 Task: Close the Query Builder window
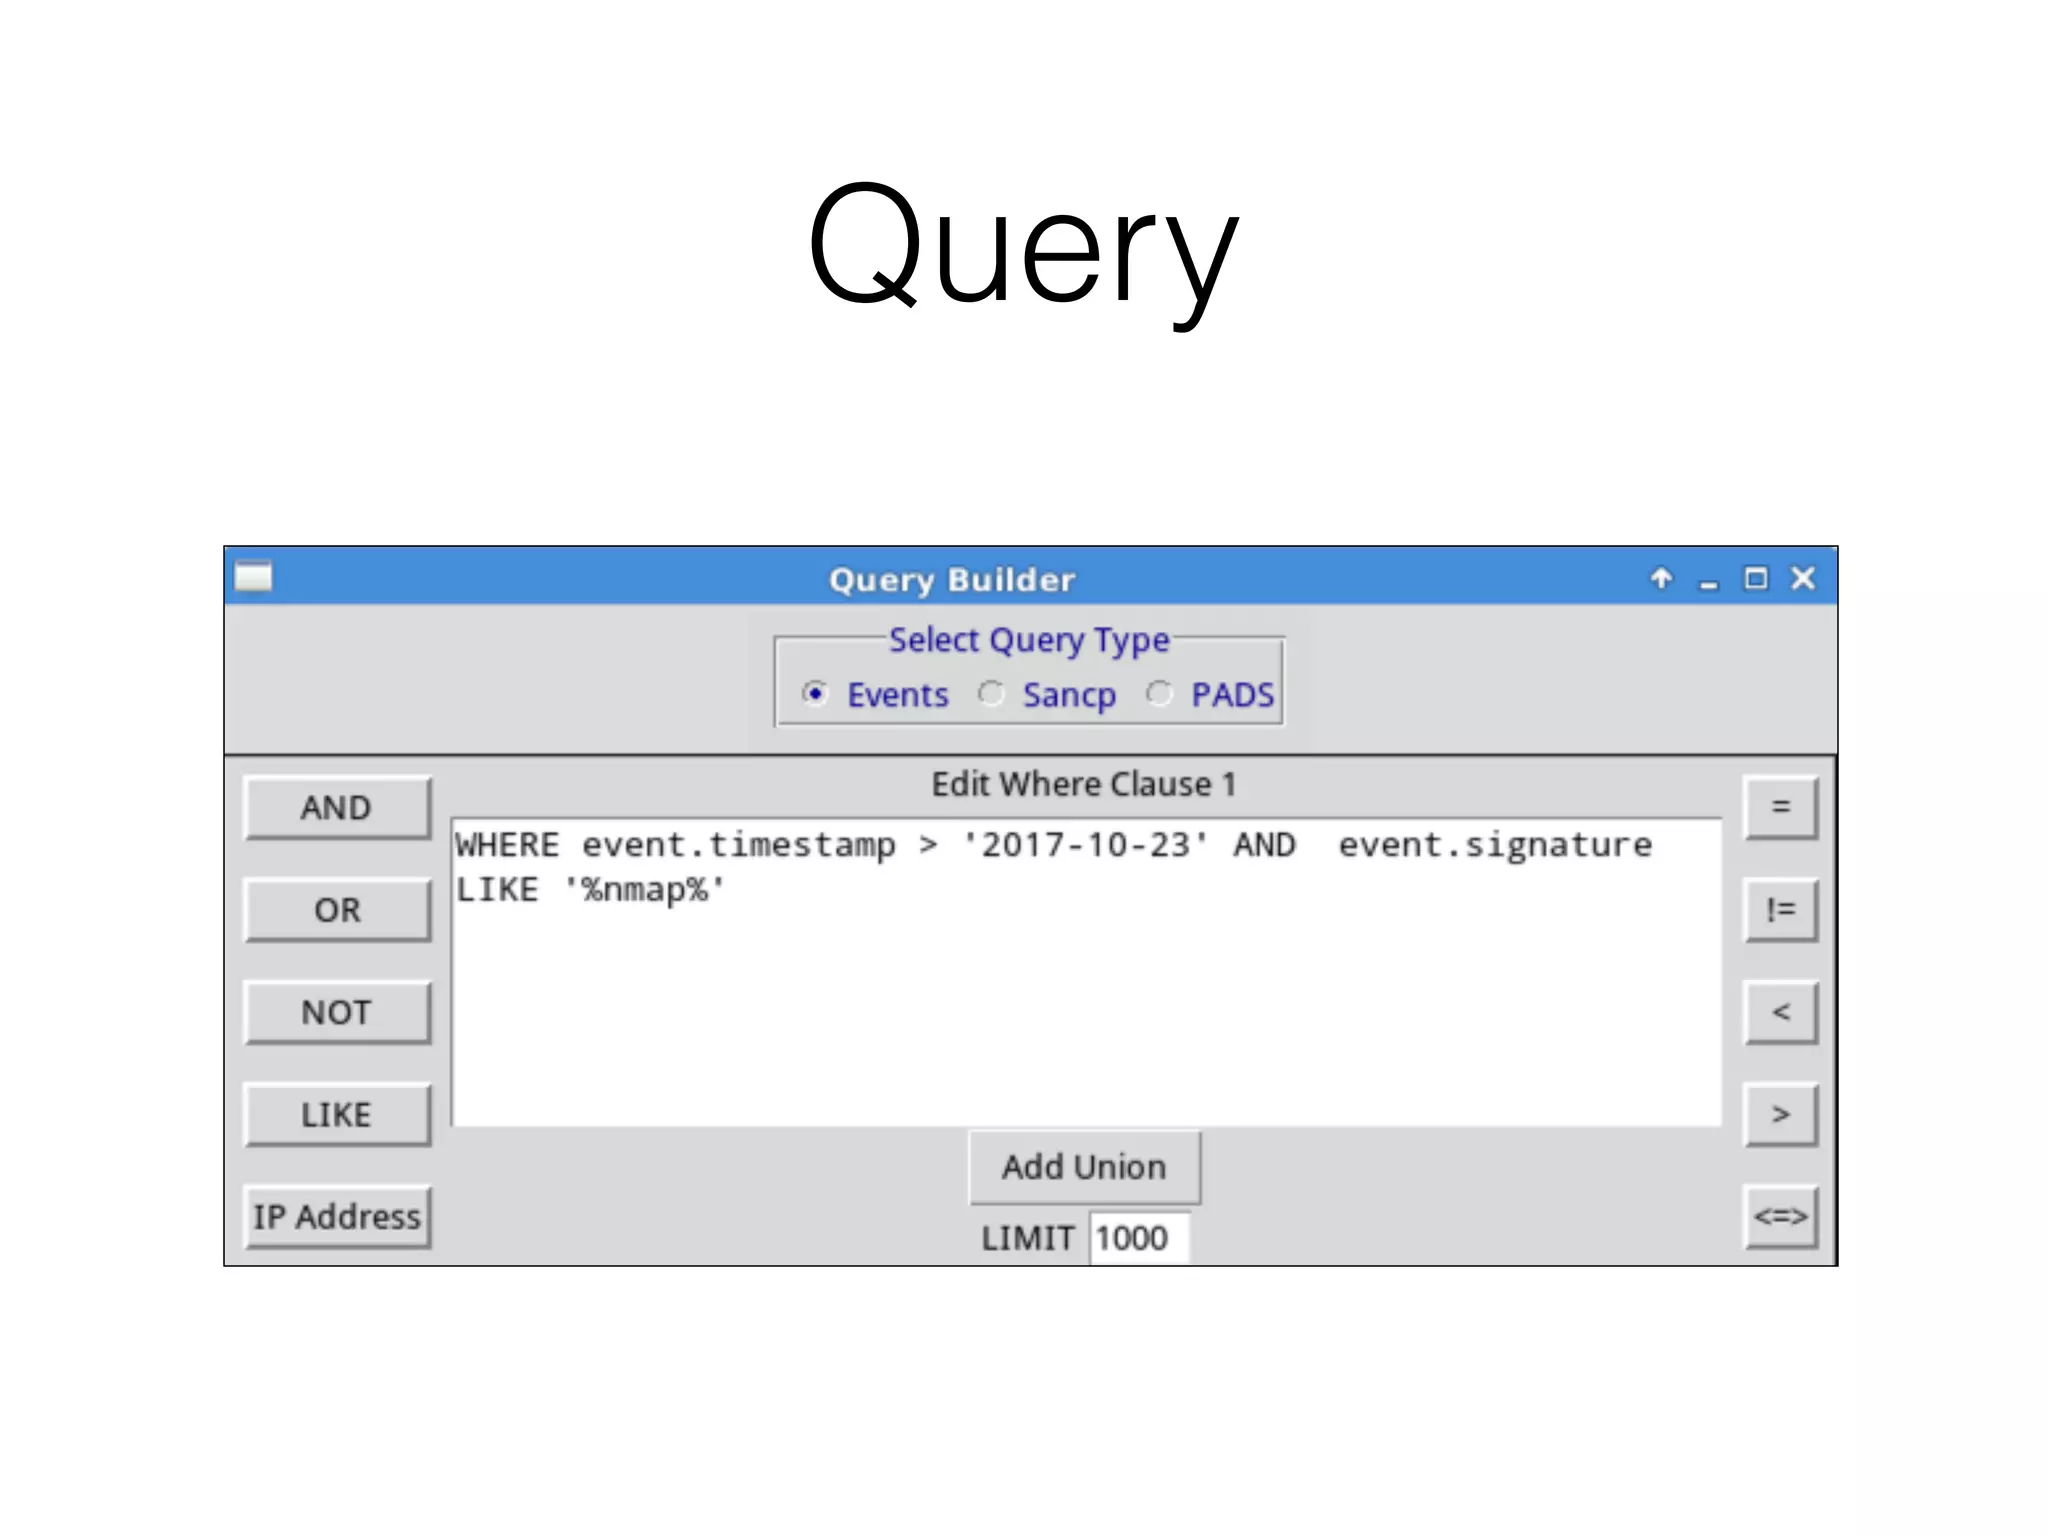coord(1803,578)
